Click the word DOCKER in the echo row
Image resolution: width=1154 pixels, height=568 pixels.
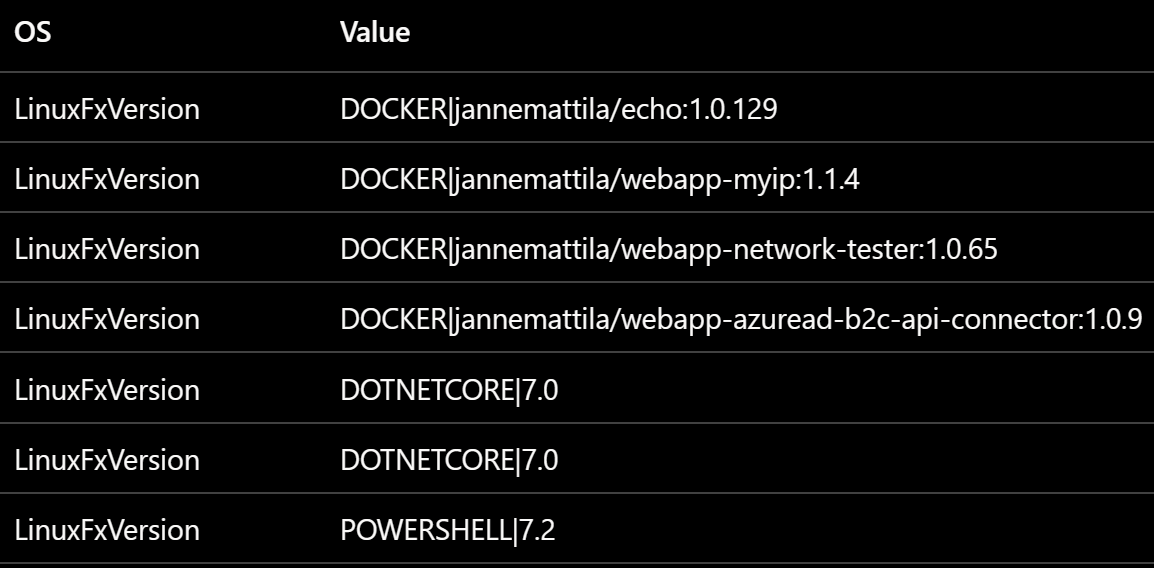(393, 109)
